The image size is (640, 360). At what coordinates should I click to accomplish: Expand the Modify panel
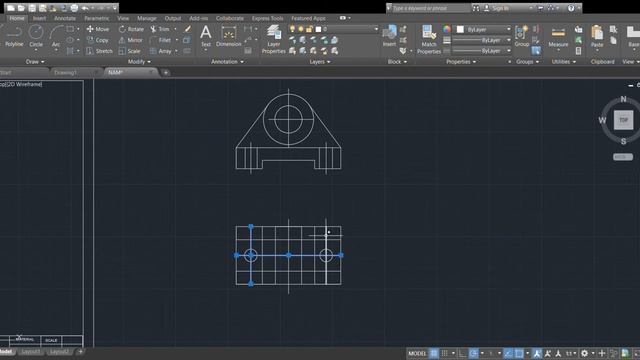pos(139,62)
